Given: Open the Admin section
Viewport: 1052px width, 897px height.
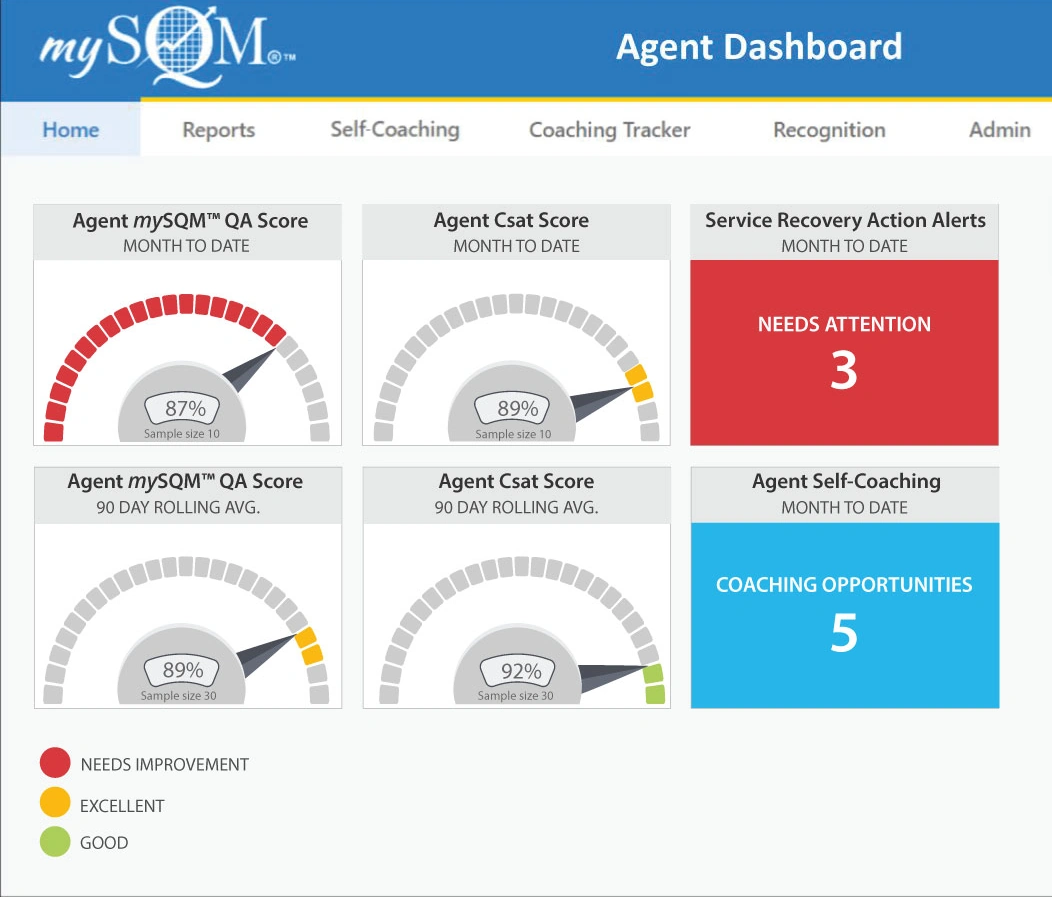Looking at the screenshot, I should pyautogui.click(x=999, y=129).
